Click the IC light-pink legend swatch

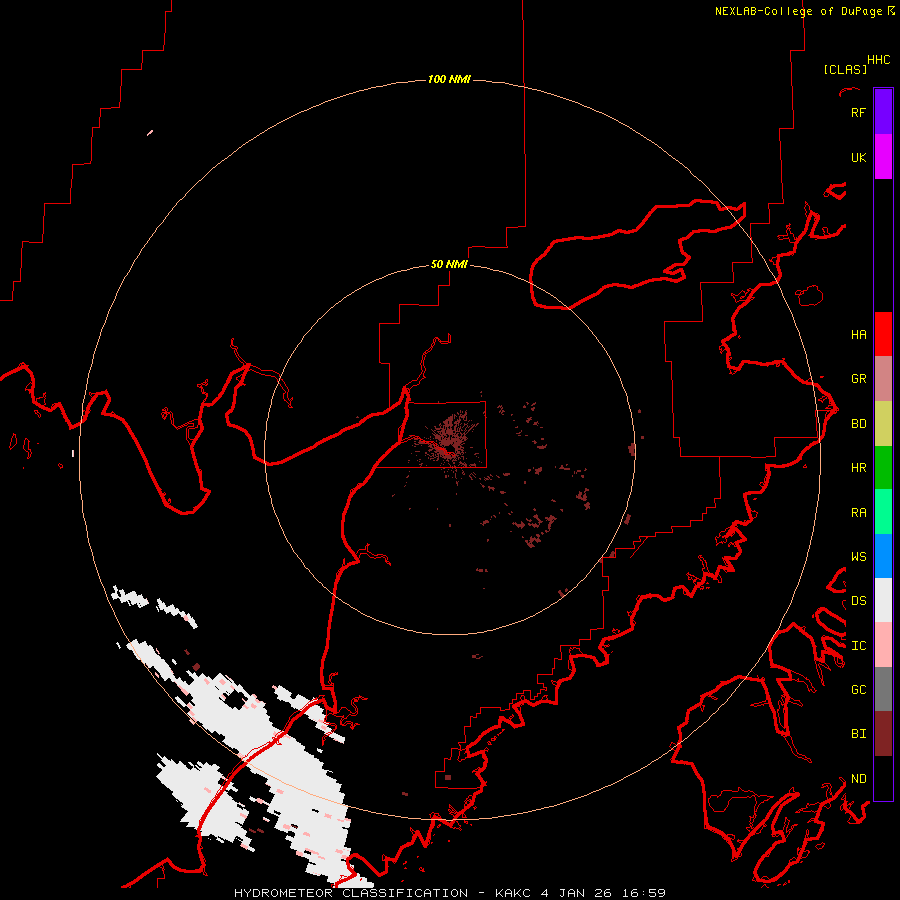point(883,645)
